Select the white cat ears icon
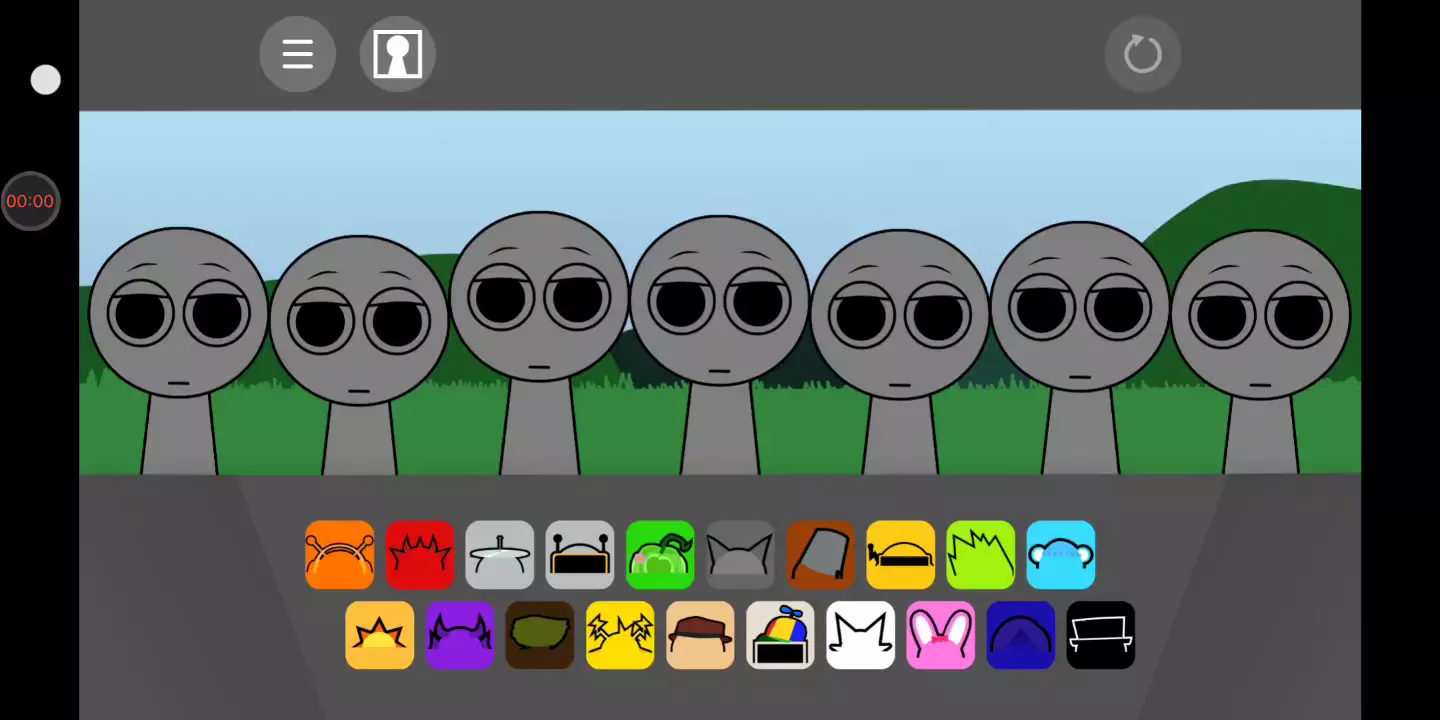Image resolution: width=1440 pixels, height=720 pixels. tap(860, 635)
